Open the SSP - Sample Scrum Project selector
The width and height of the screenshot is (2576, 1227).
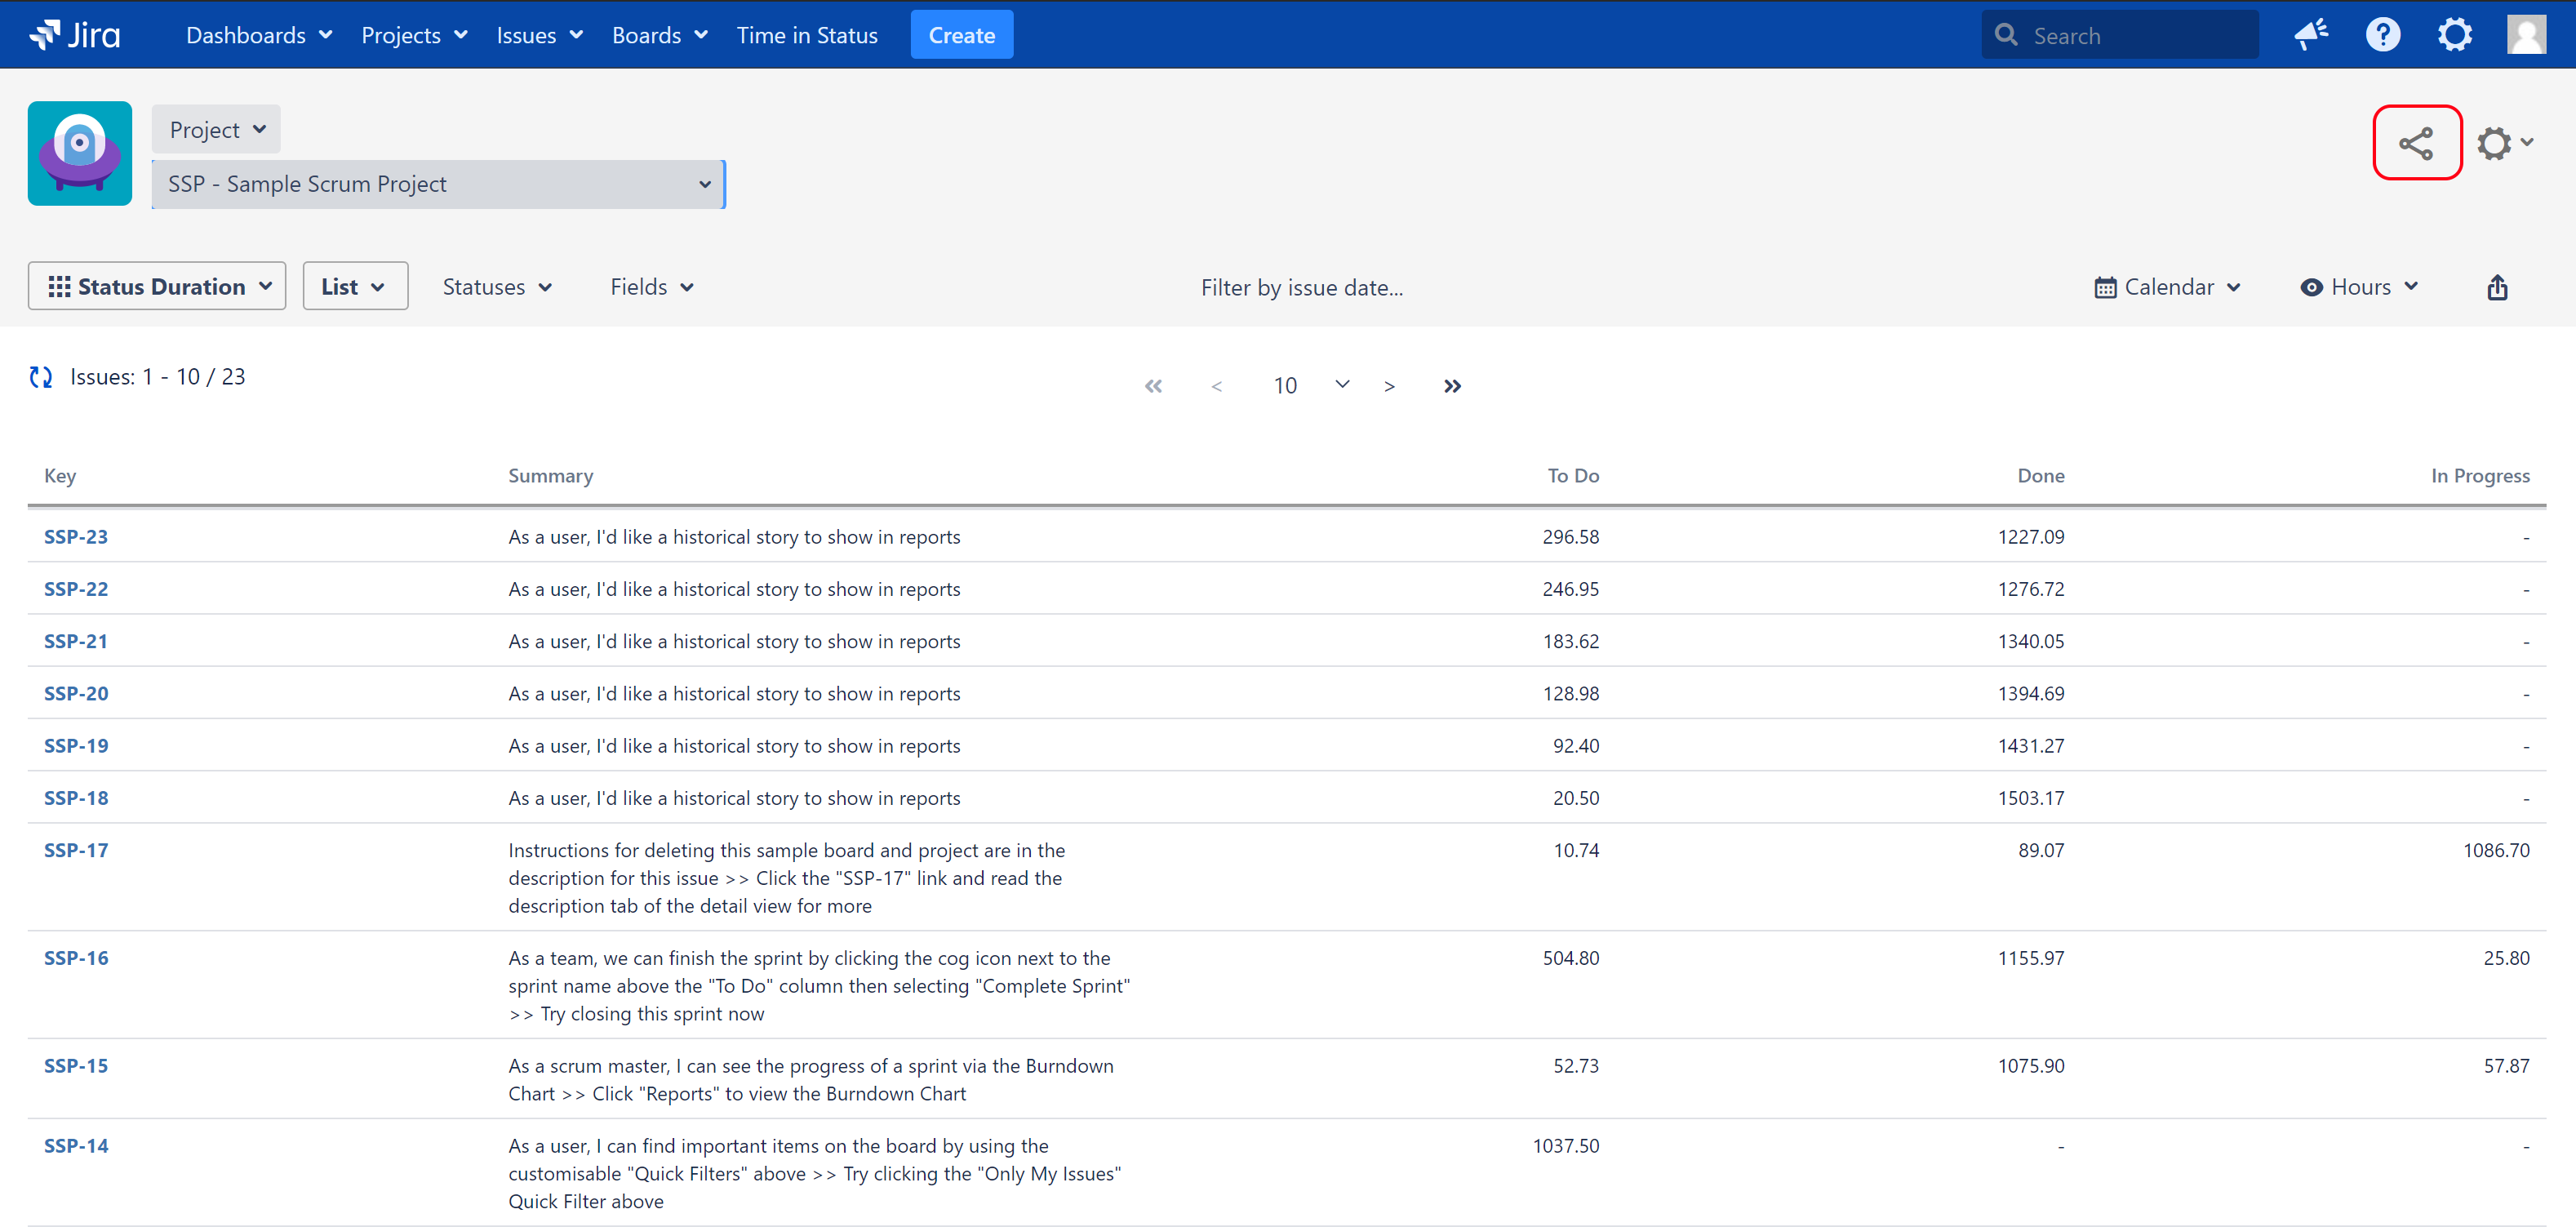click(x=438, y=184)
